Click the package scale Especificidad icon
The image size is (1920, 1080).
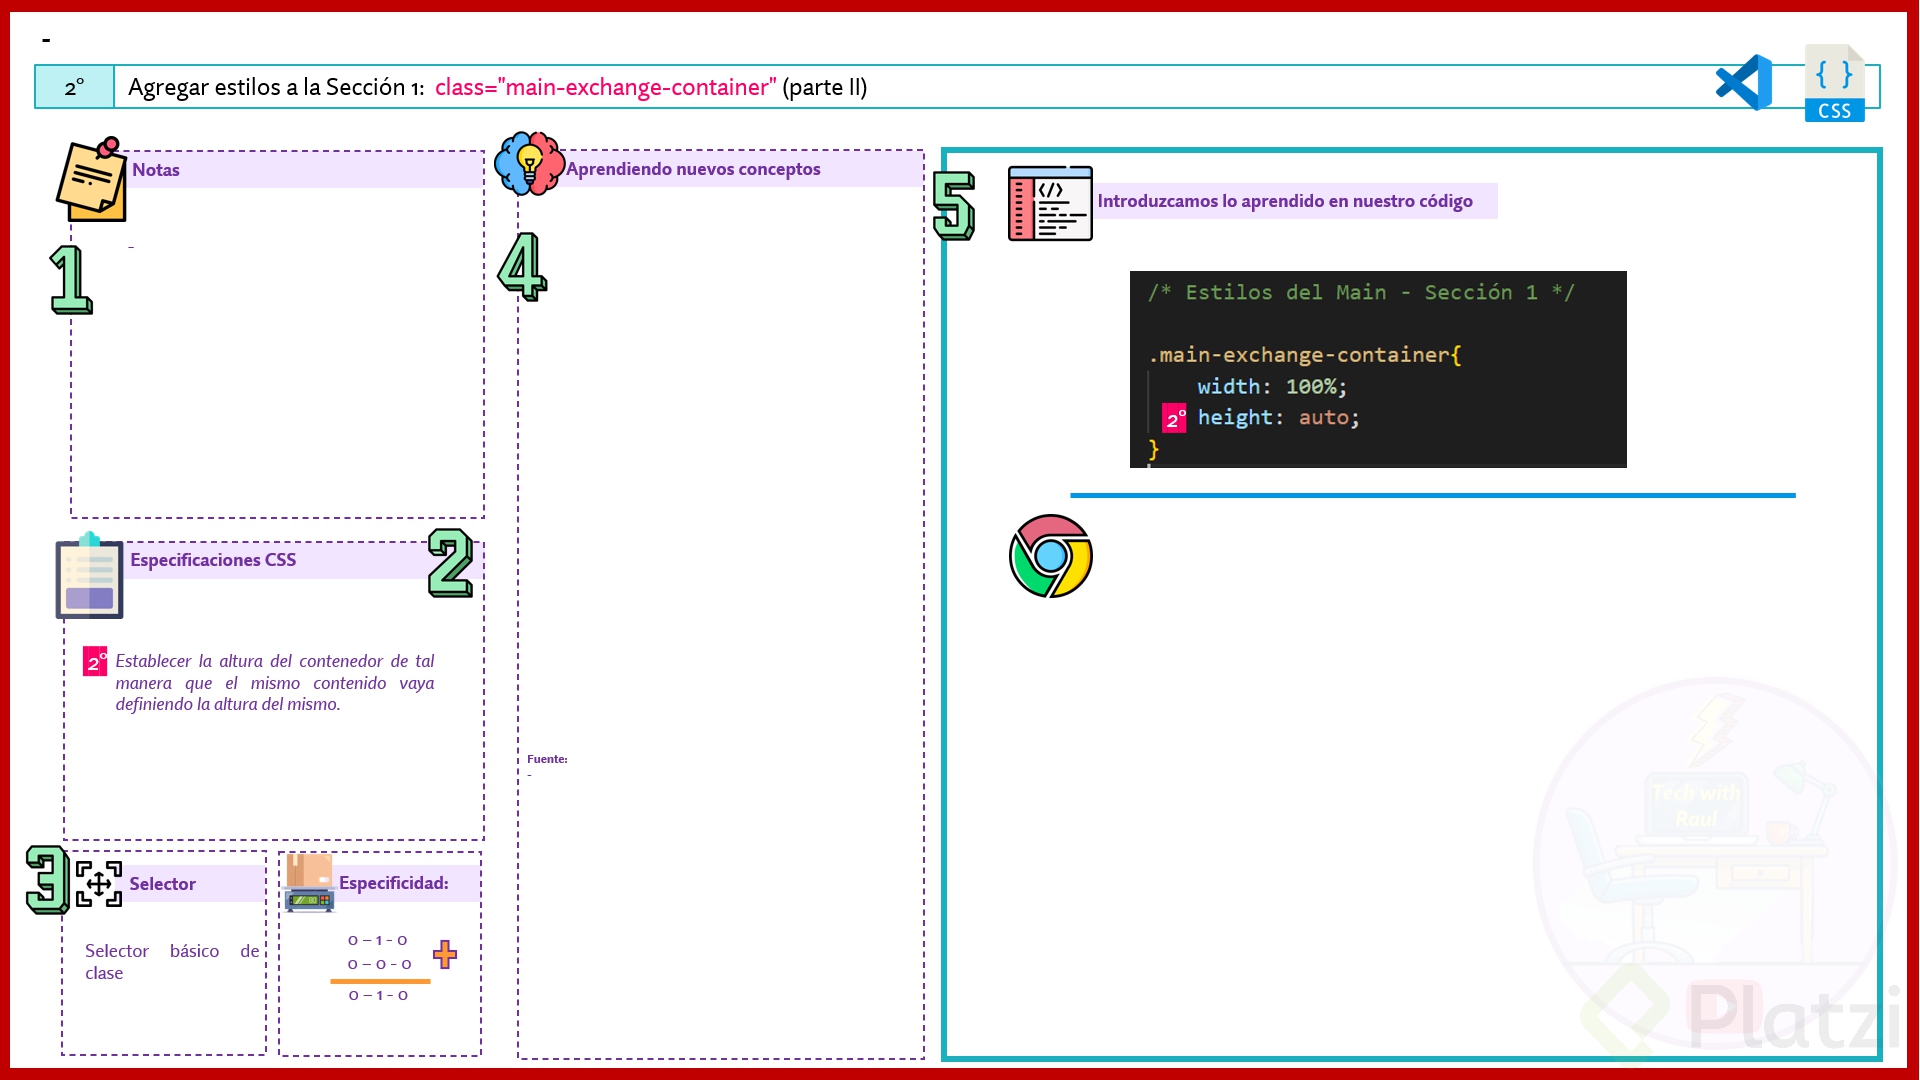click(x=309, y=883)
